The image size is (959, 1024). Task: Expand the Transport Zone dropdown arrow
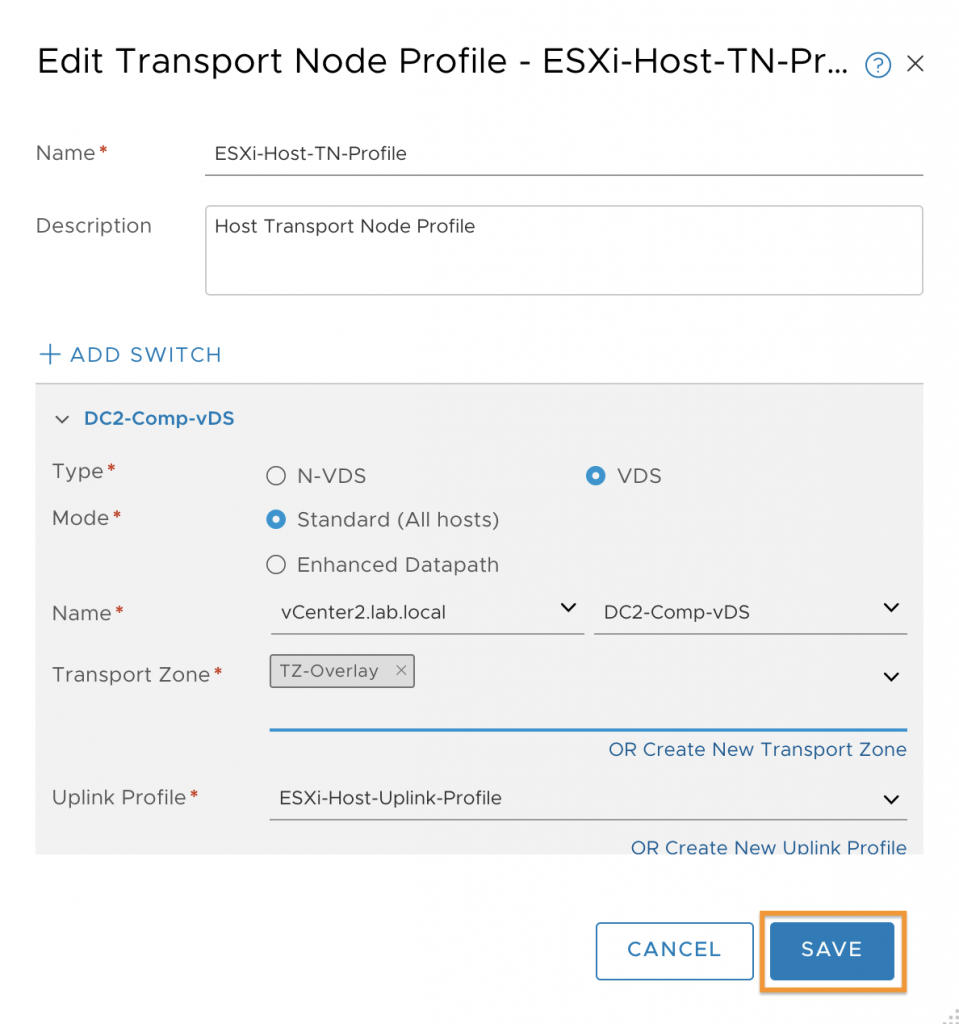pos(891,677)
